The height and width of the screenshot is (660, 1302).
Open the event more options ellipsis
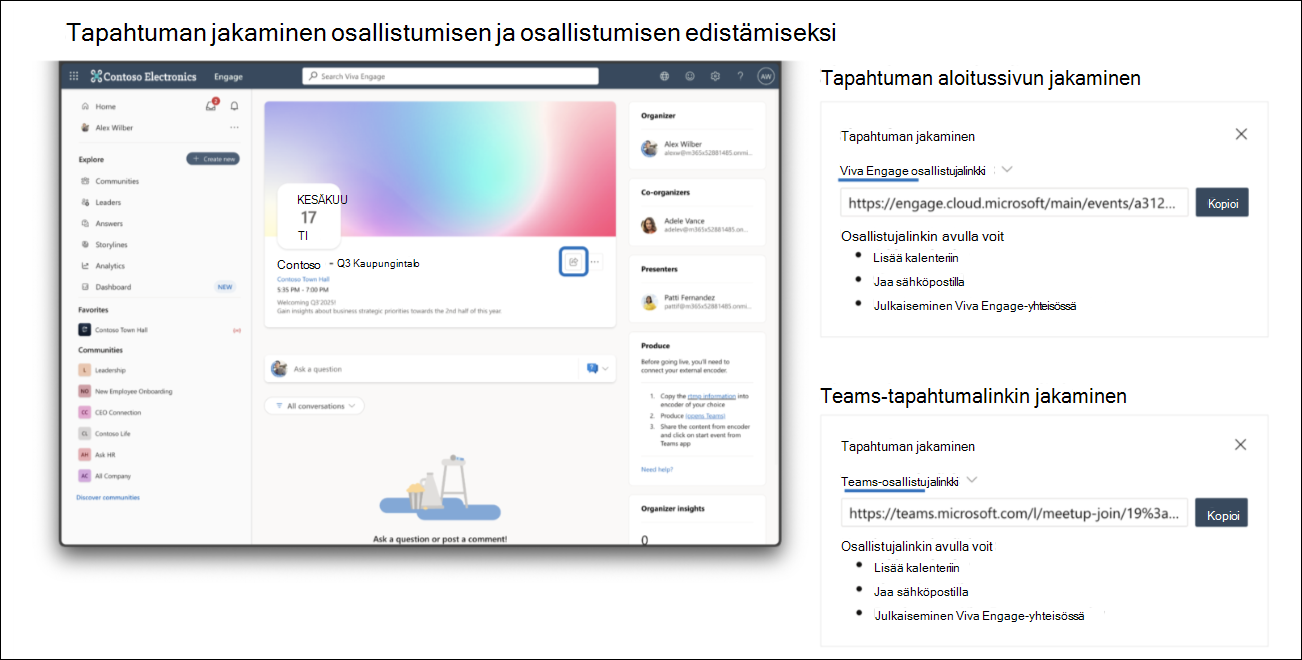point(596,262)
